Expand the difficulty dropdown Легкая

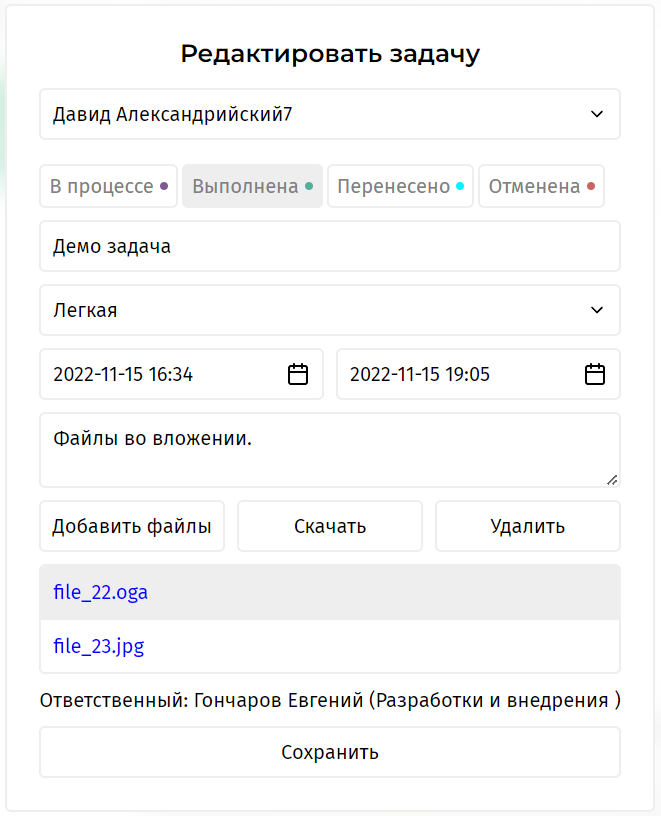(330, 310)
